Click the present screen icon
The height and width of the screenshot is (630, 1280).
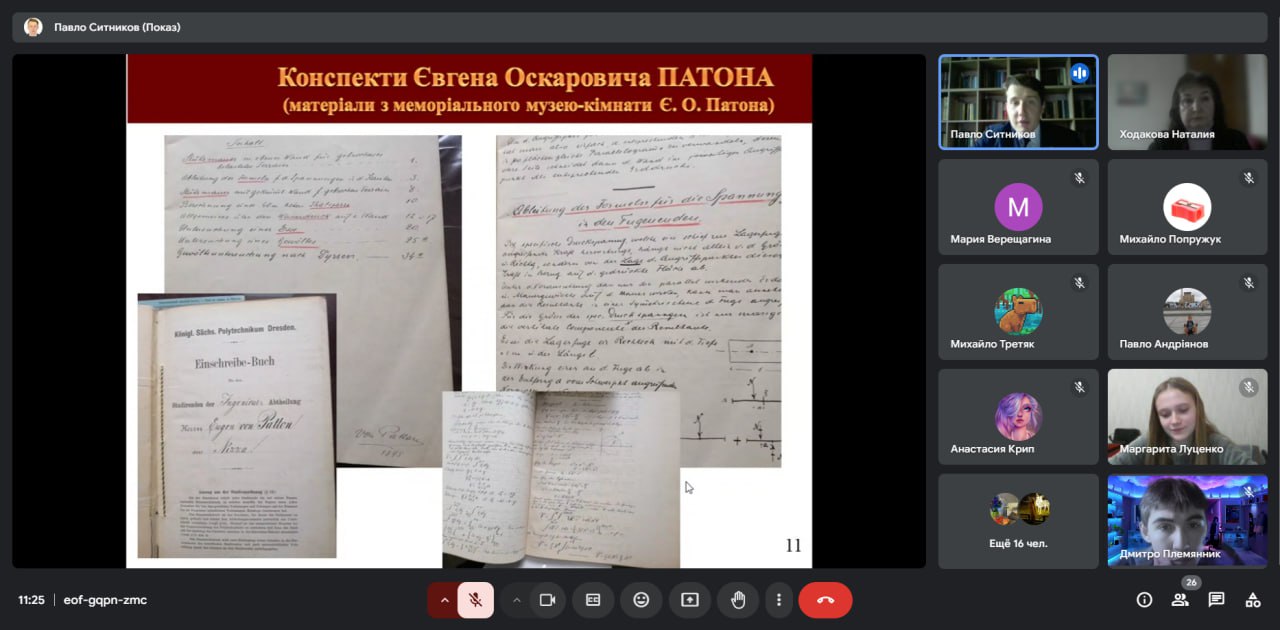click(690, 600)
